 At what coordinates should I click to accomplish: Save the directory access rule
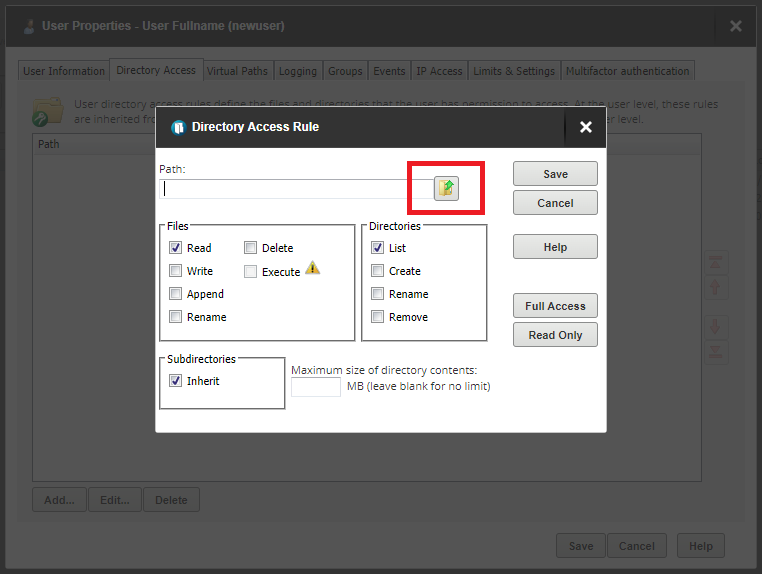click(555, 174)
